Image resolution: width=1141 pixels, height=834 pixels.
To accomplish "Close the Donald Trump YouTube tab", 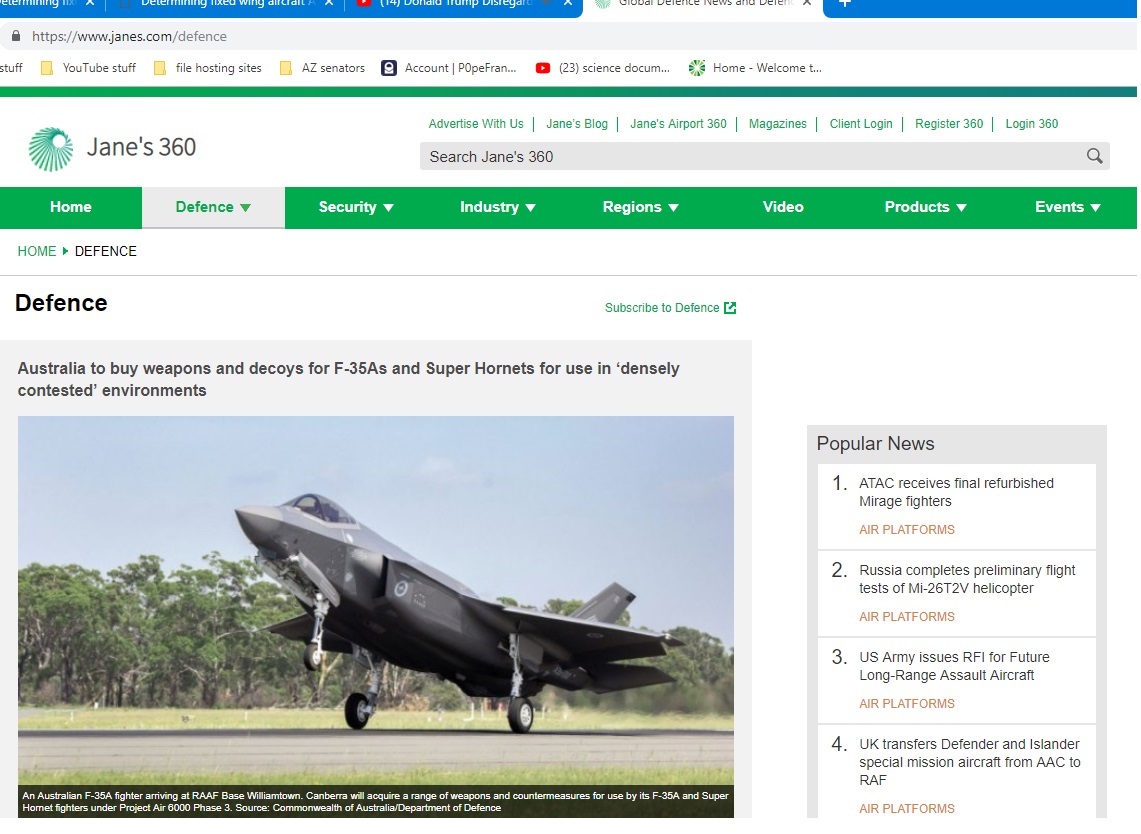I will [x=569, y=4].
